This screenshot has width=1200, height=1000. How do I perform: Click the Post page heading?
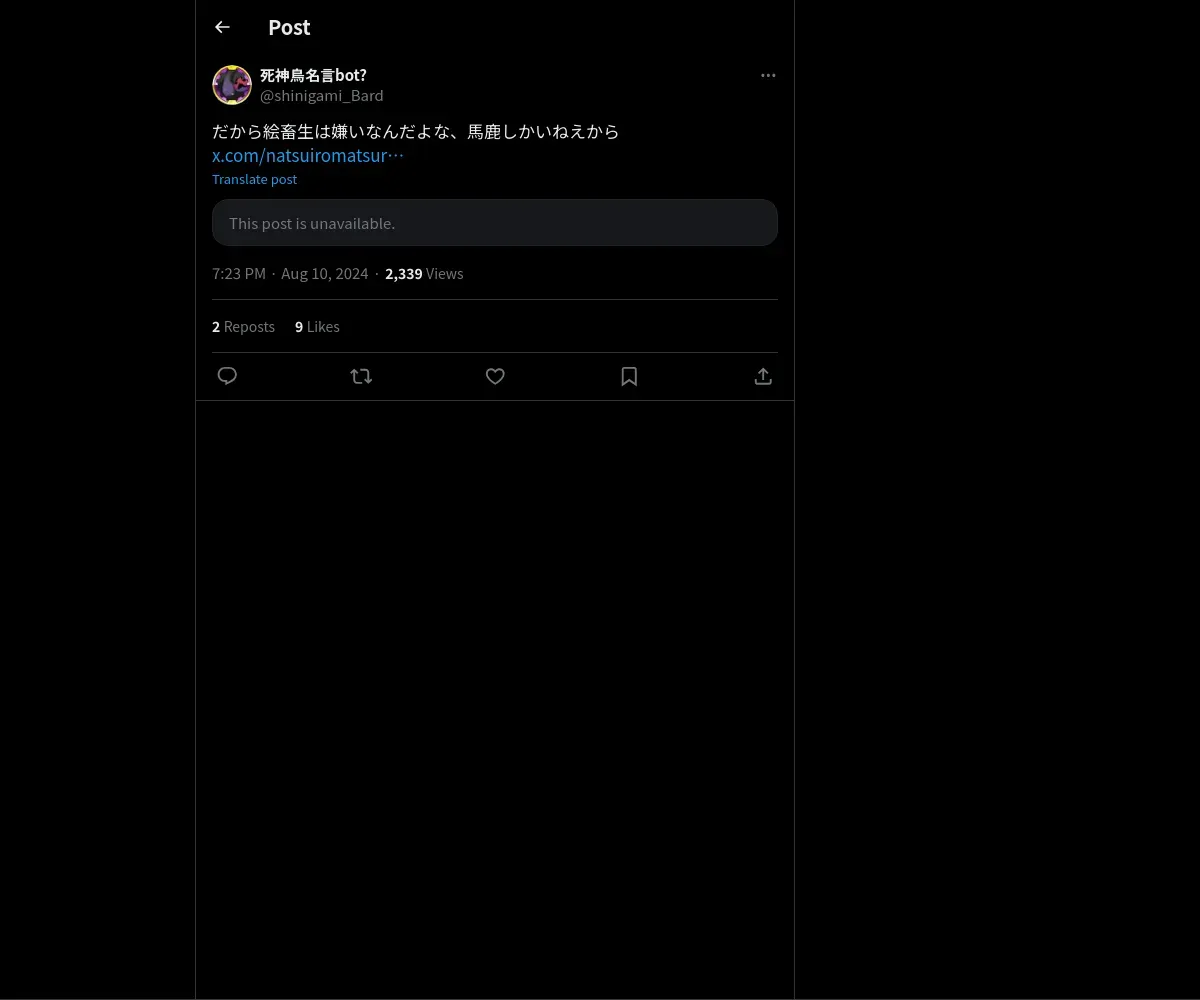[x=289, y=27]
